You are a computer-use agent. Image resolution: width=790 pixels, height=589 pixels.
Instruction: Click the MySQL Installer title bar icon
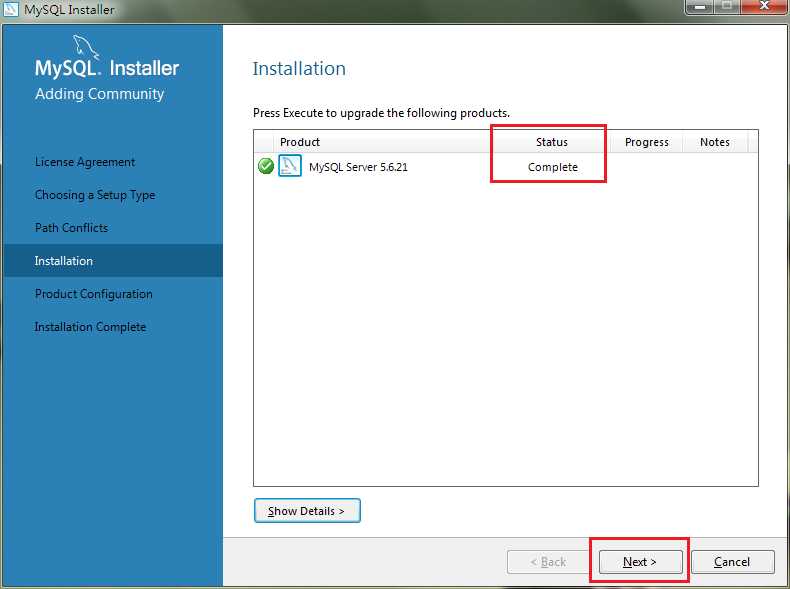click(x=11, y=9)
